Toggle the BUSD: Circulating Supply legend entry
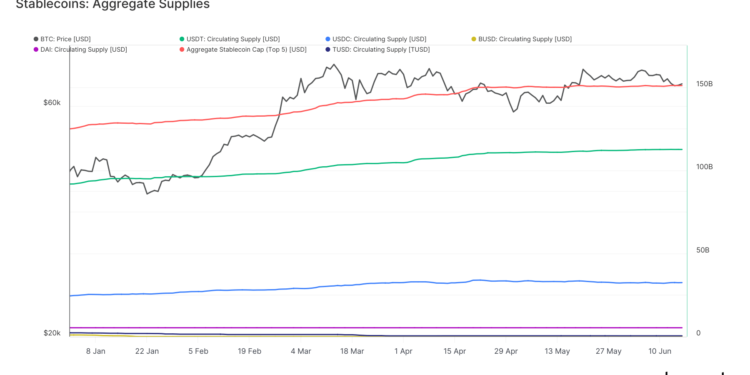 coord(521,39)
